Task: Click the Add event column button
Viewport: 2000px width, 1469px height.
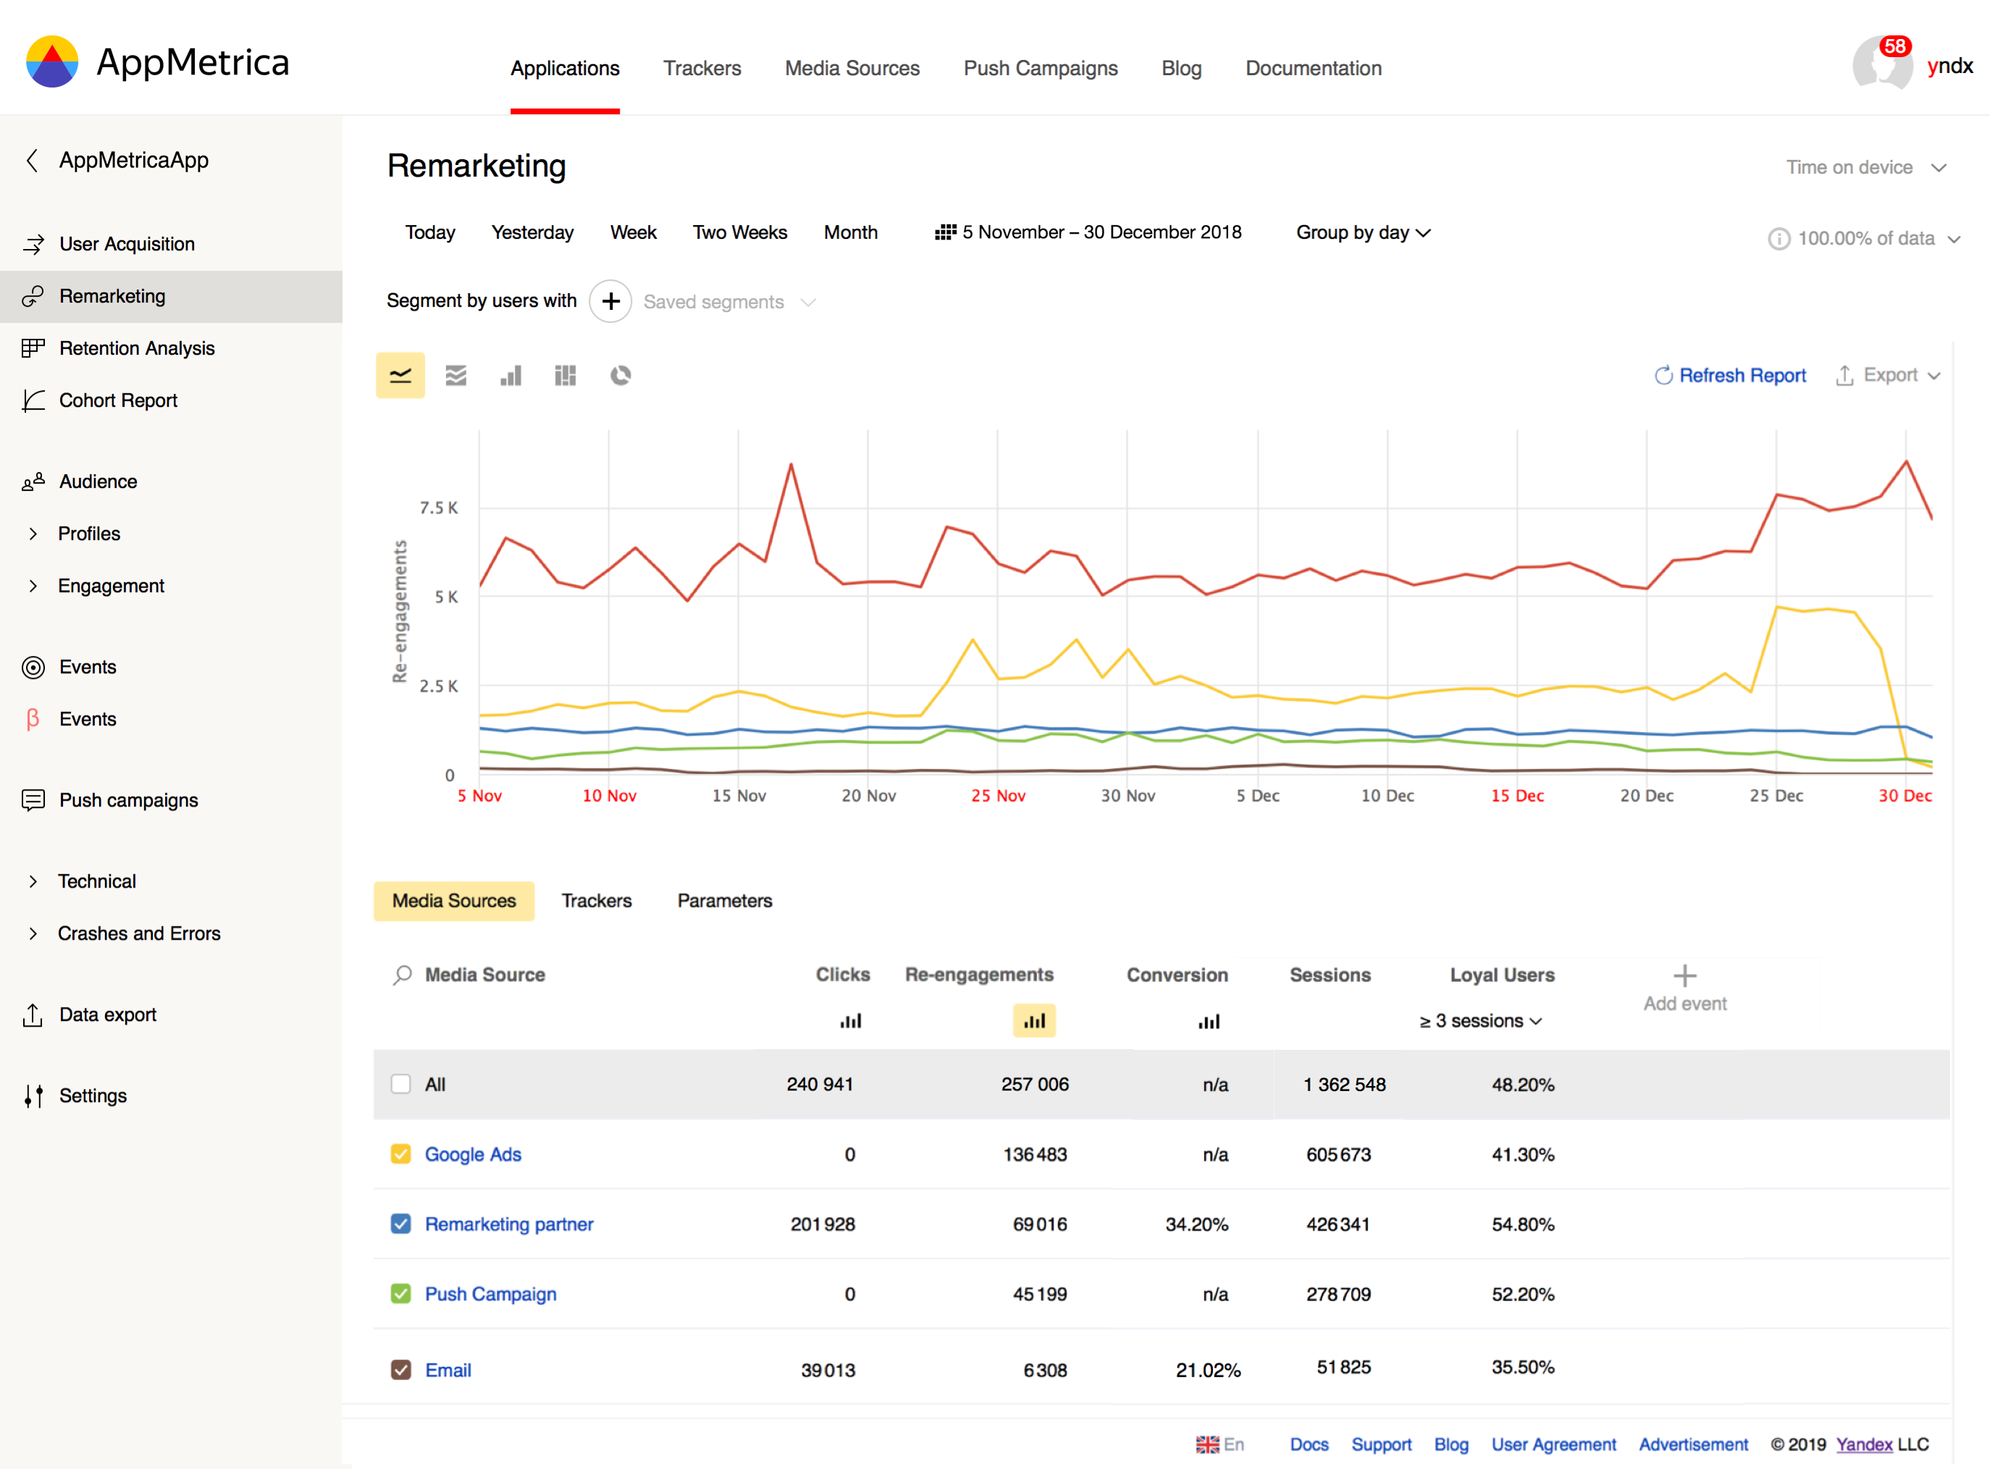Action: coord(1684,988)
